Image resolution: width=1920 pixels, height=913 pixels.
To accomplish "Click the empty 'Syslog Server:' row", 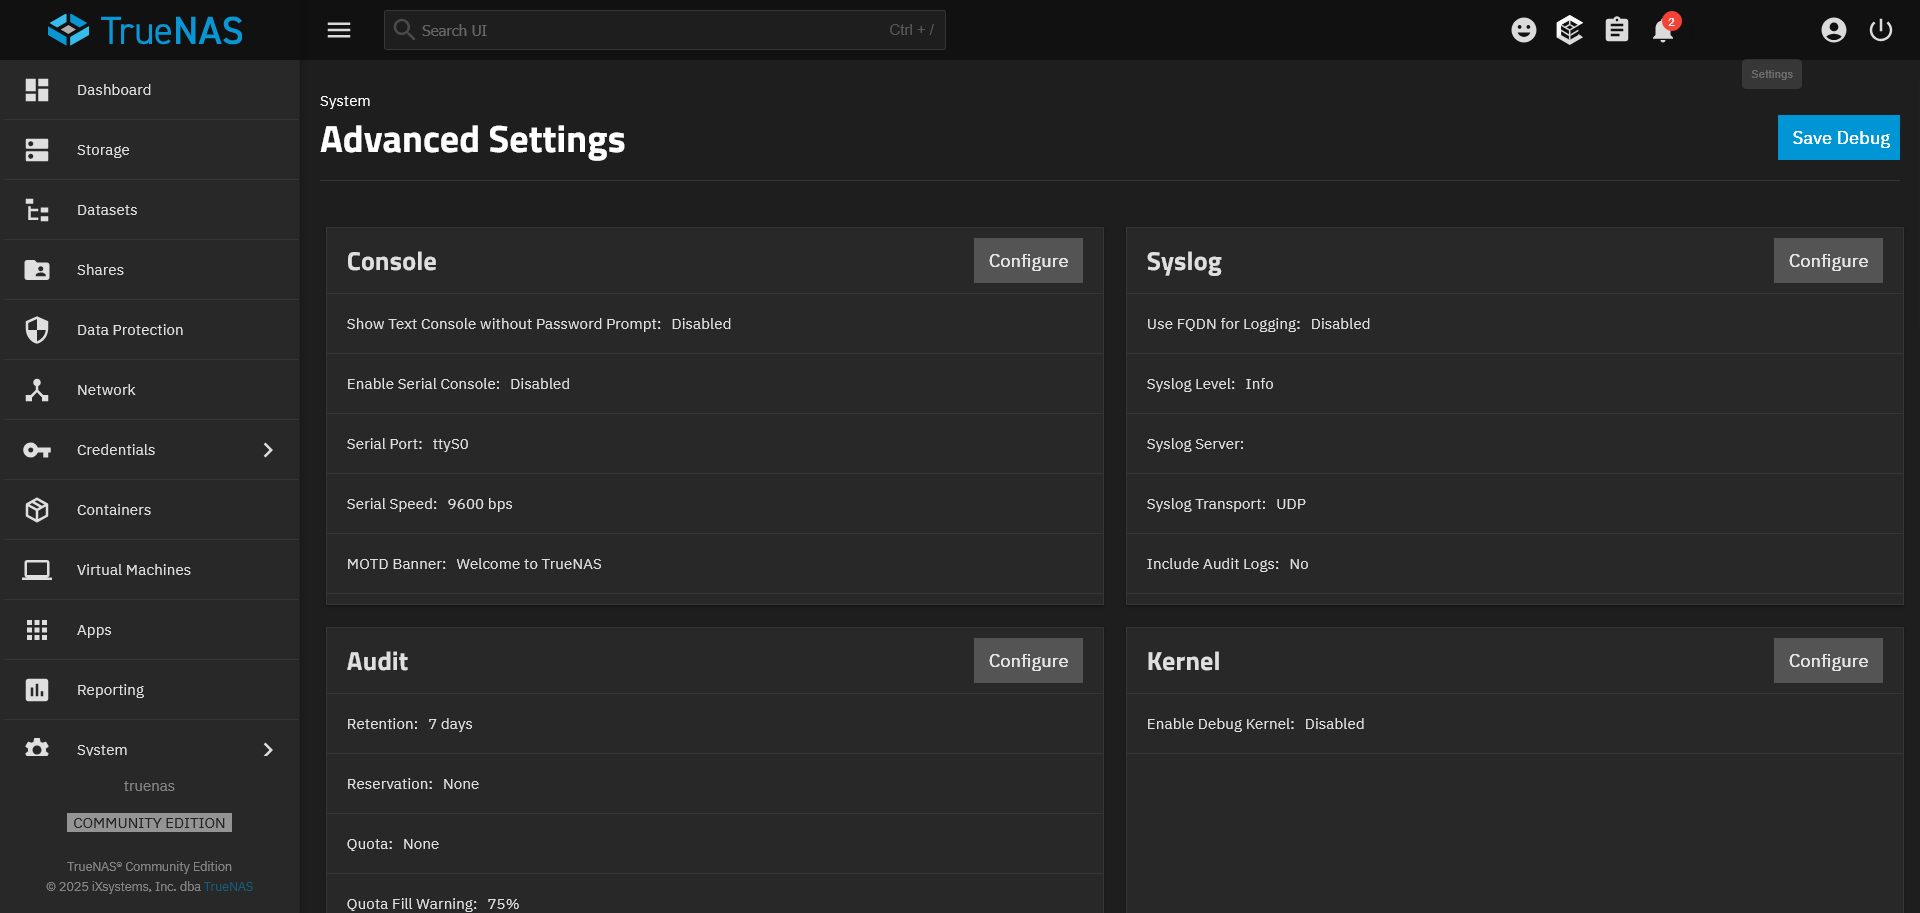I will pyautogui.click(x=1514, y=444).
